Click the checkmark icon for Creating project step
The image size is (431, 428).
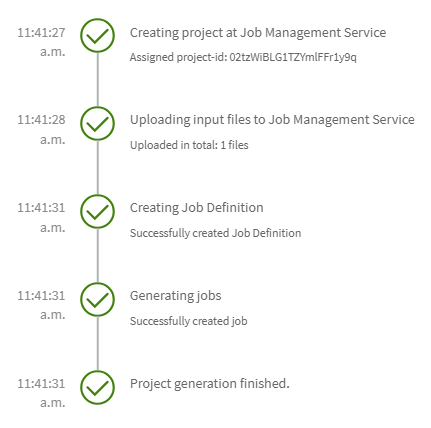pos(97,35)
